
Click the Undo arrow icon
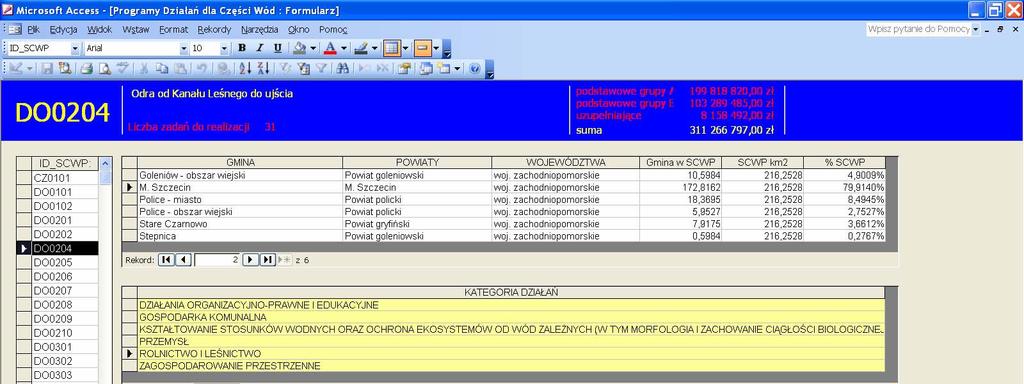(x=201, y=68)
